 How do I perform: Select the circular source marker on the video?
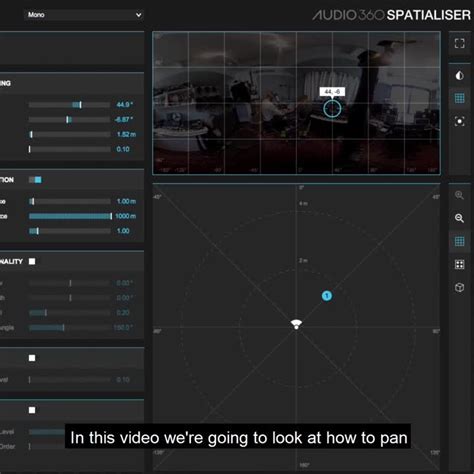(332, 109)
